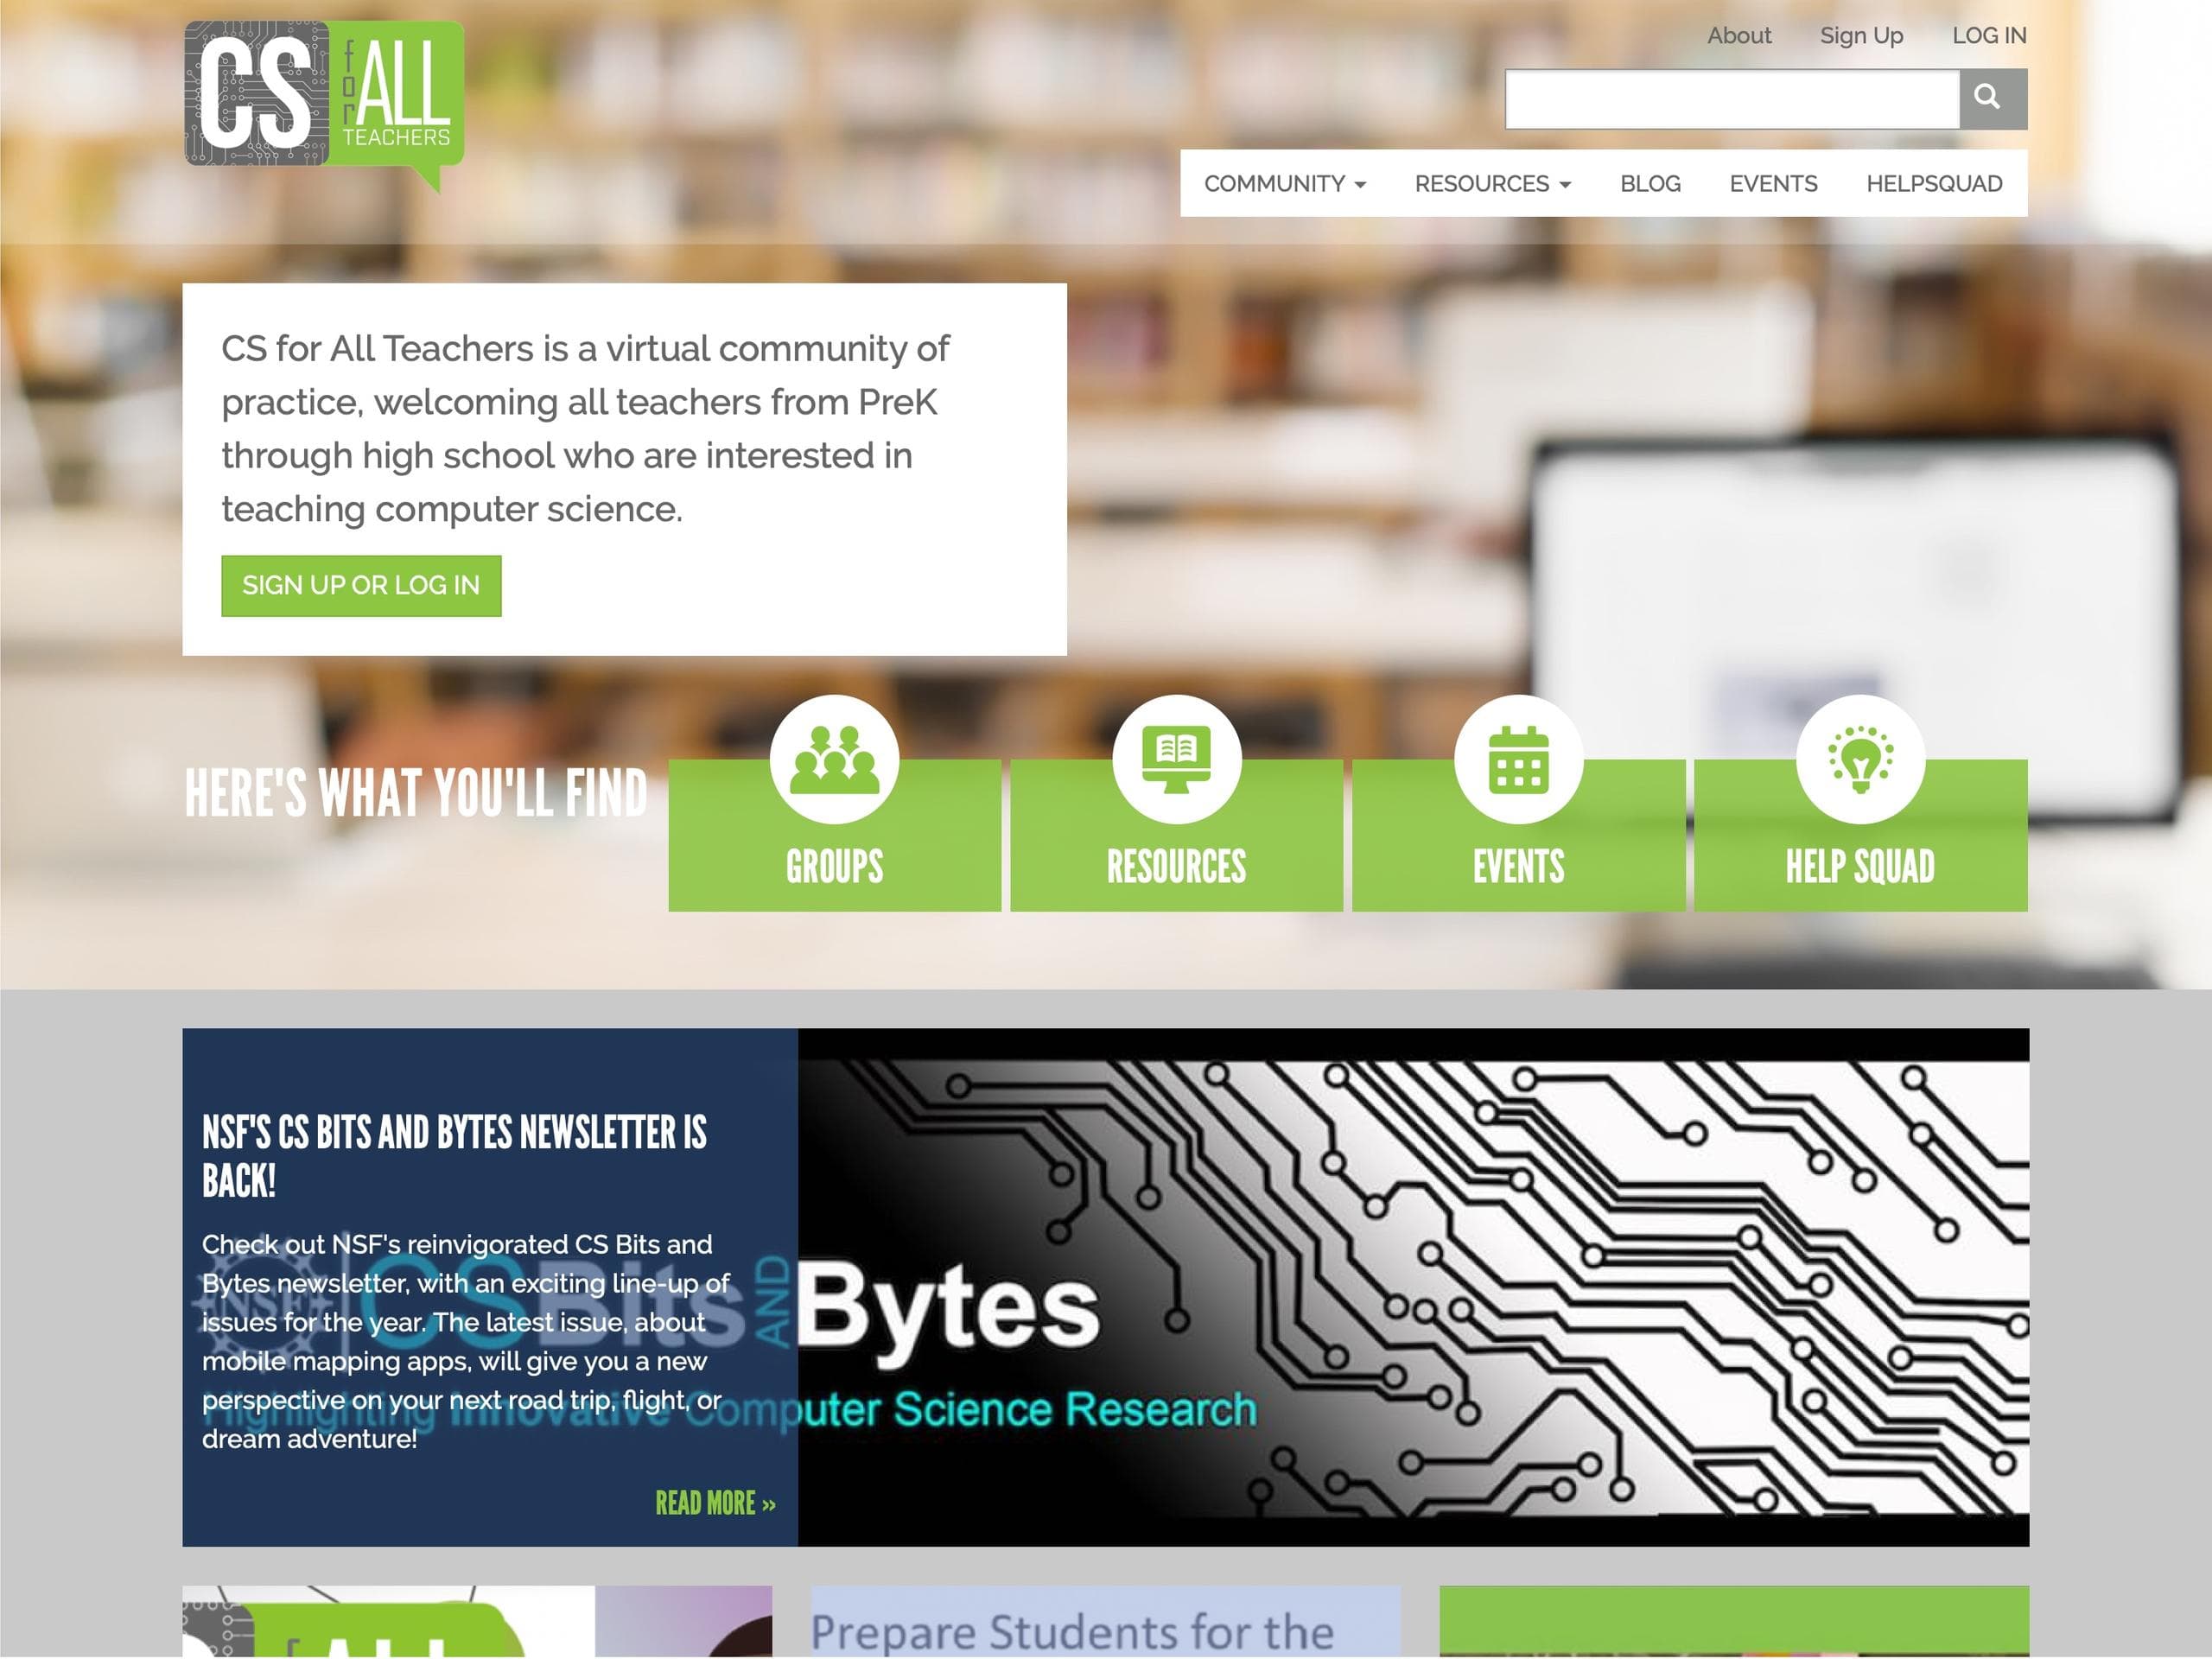
Task: Select the EVENTS menu tab
Action: point(1773,183)
